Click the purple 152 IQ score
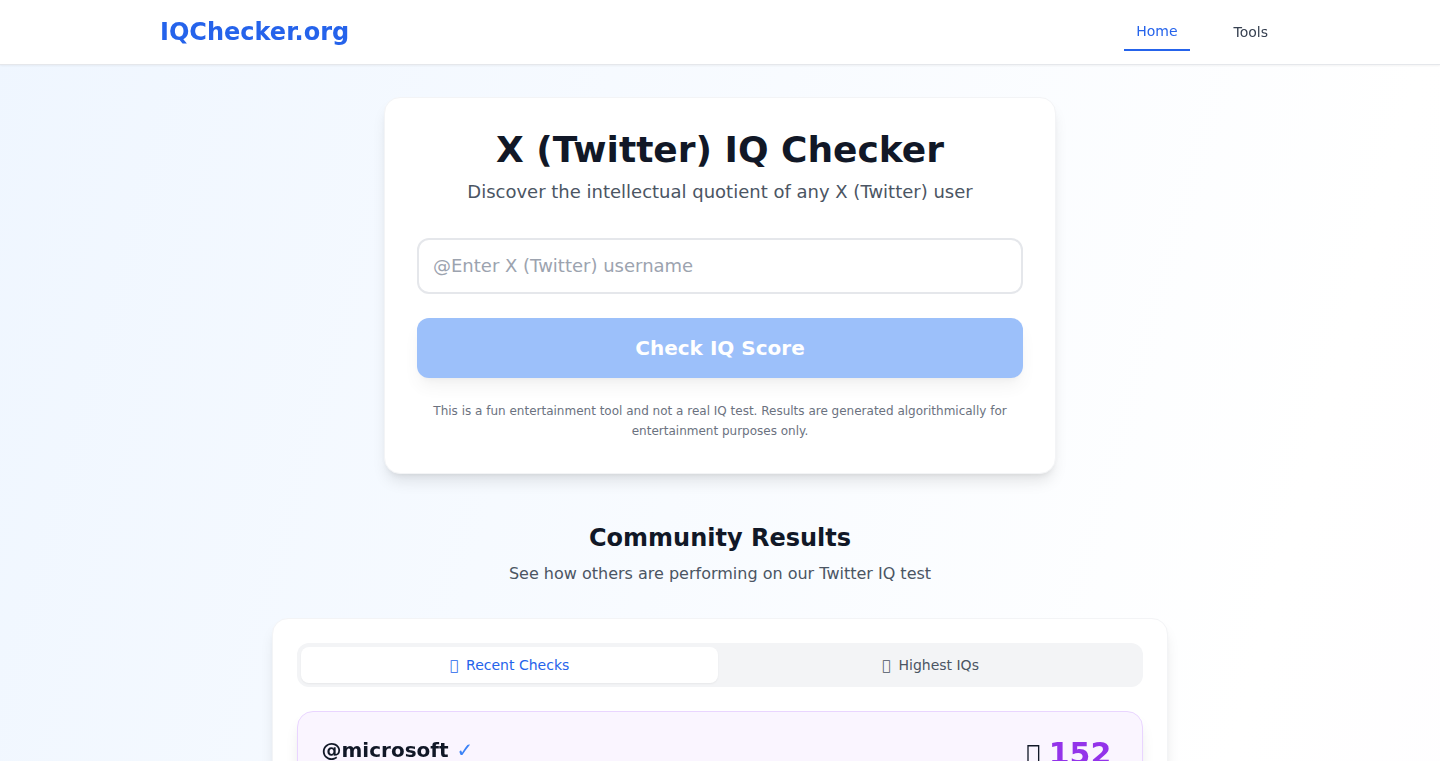The width and height of the screenshot is (1440, 761). click(1080, 751)
